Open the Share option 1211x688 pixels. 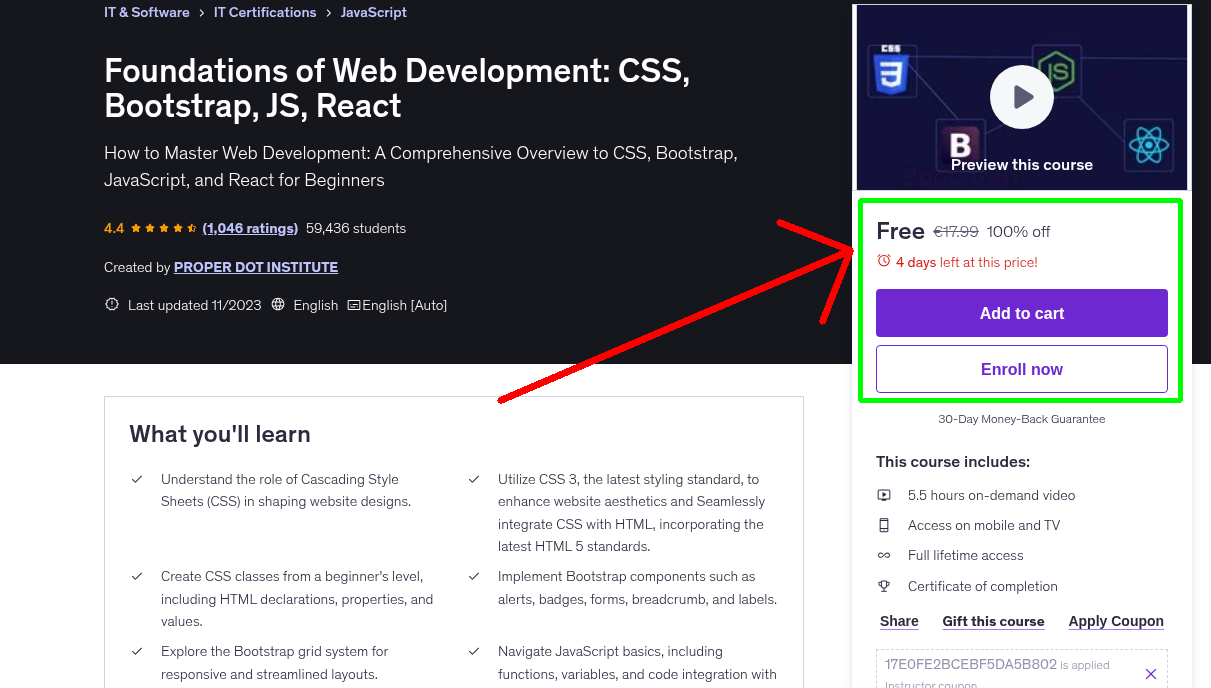pyautogui.click(x=898, y=621)
